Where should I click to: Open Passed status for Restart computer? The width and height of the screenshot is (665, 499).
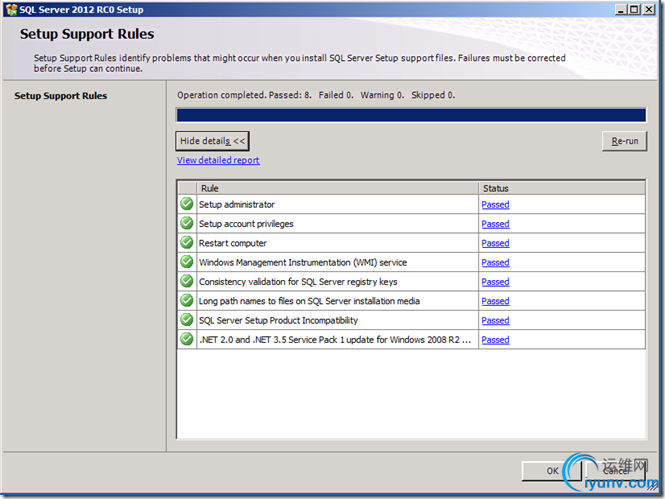pos(495,243)
